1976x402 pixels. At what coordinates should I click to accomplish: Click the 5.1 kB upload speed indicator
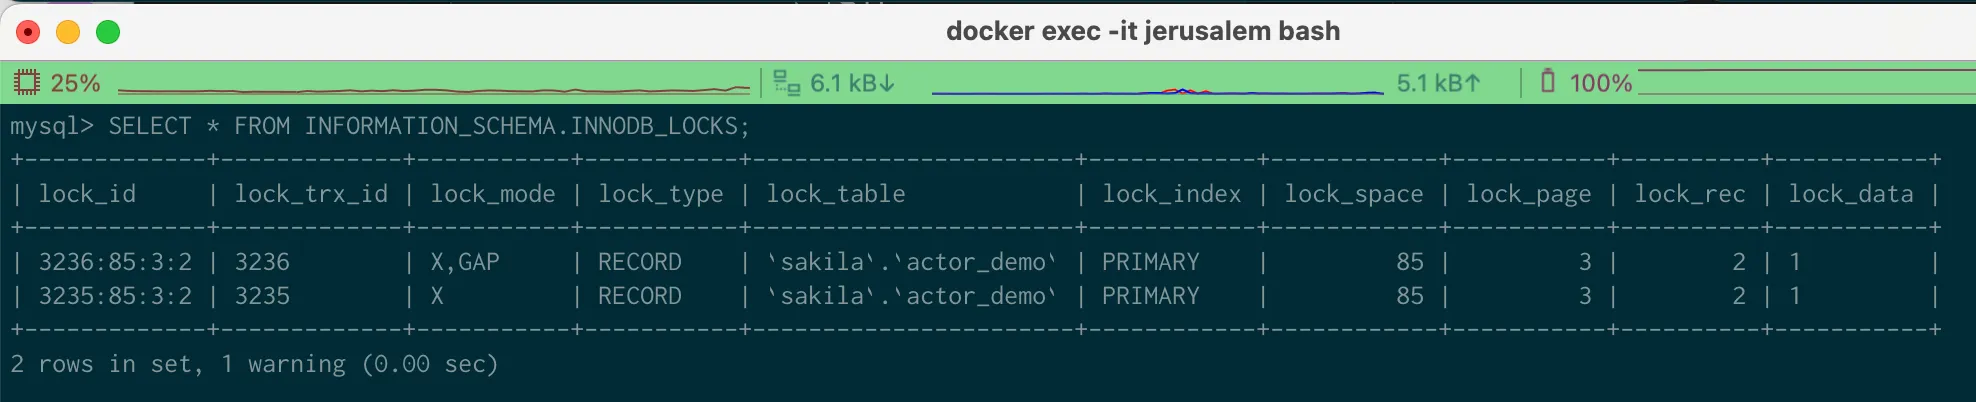pyautogui.click(x=1438, y=83)
